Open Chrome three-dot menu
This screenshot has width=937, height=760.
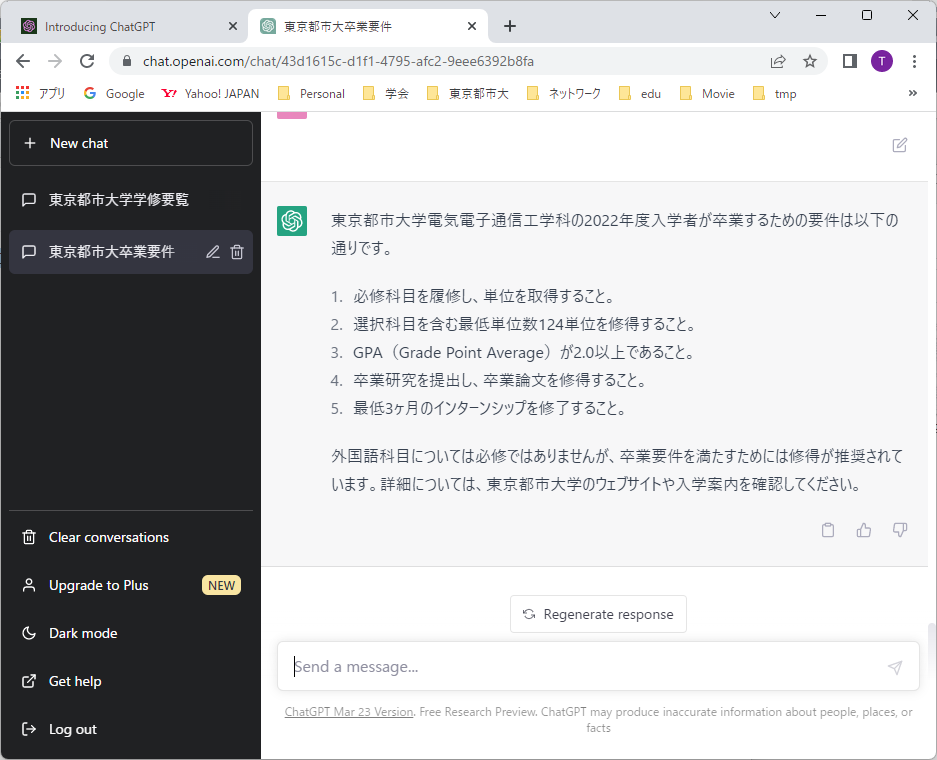point(914,61)
